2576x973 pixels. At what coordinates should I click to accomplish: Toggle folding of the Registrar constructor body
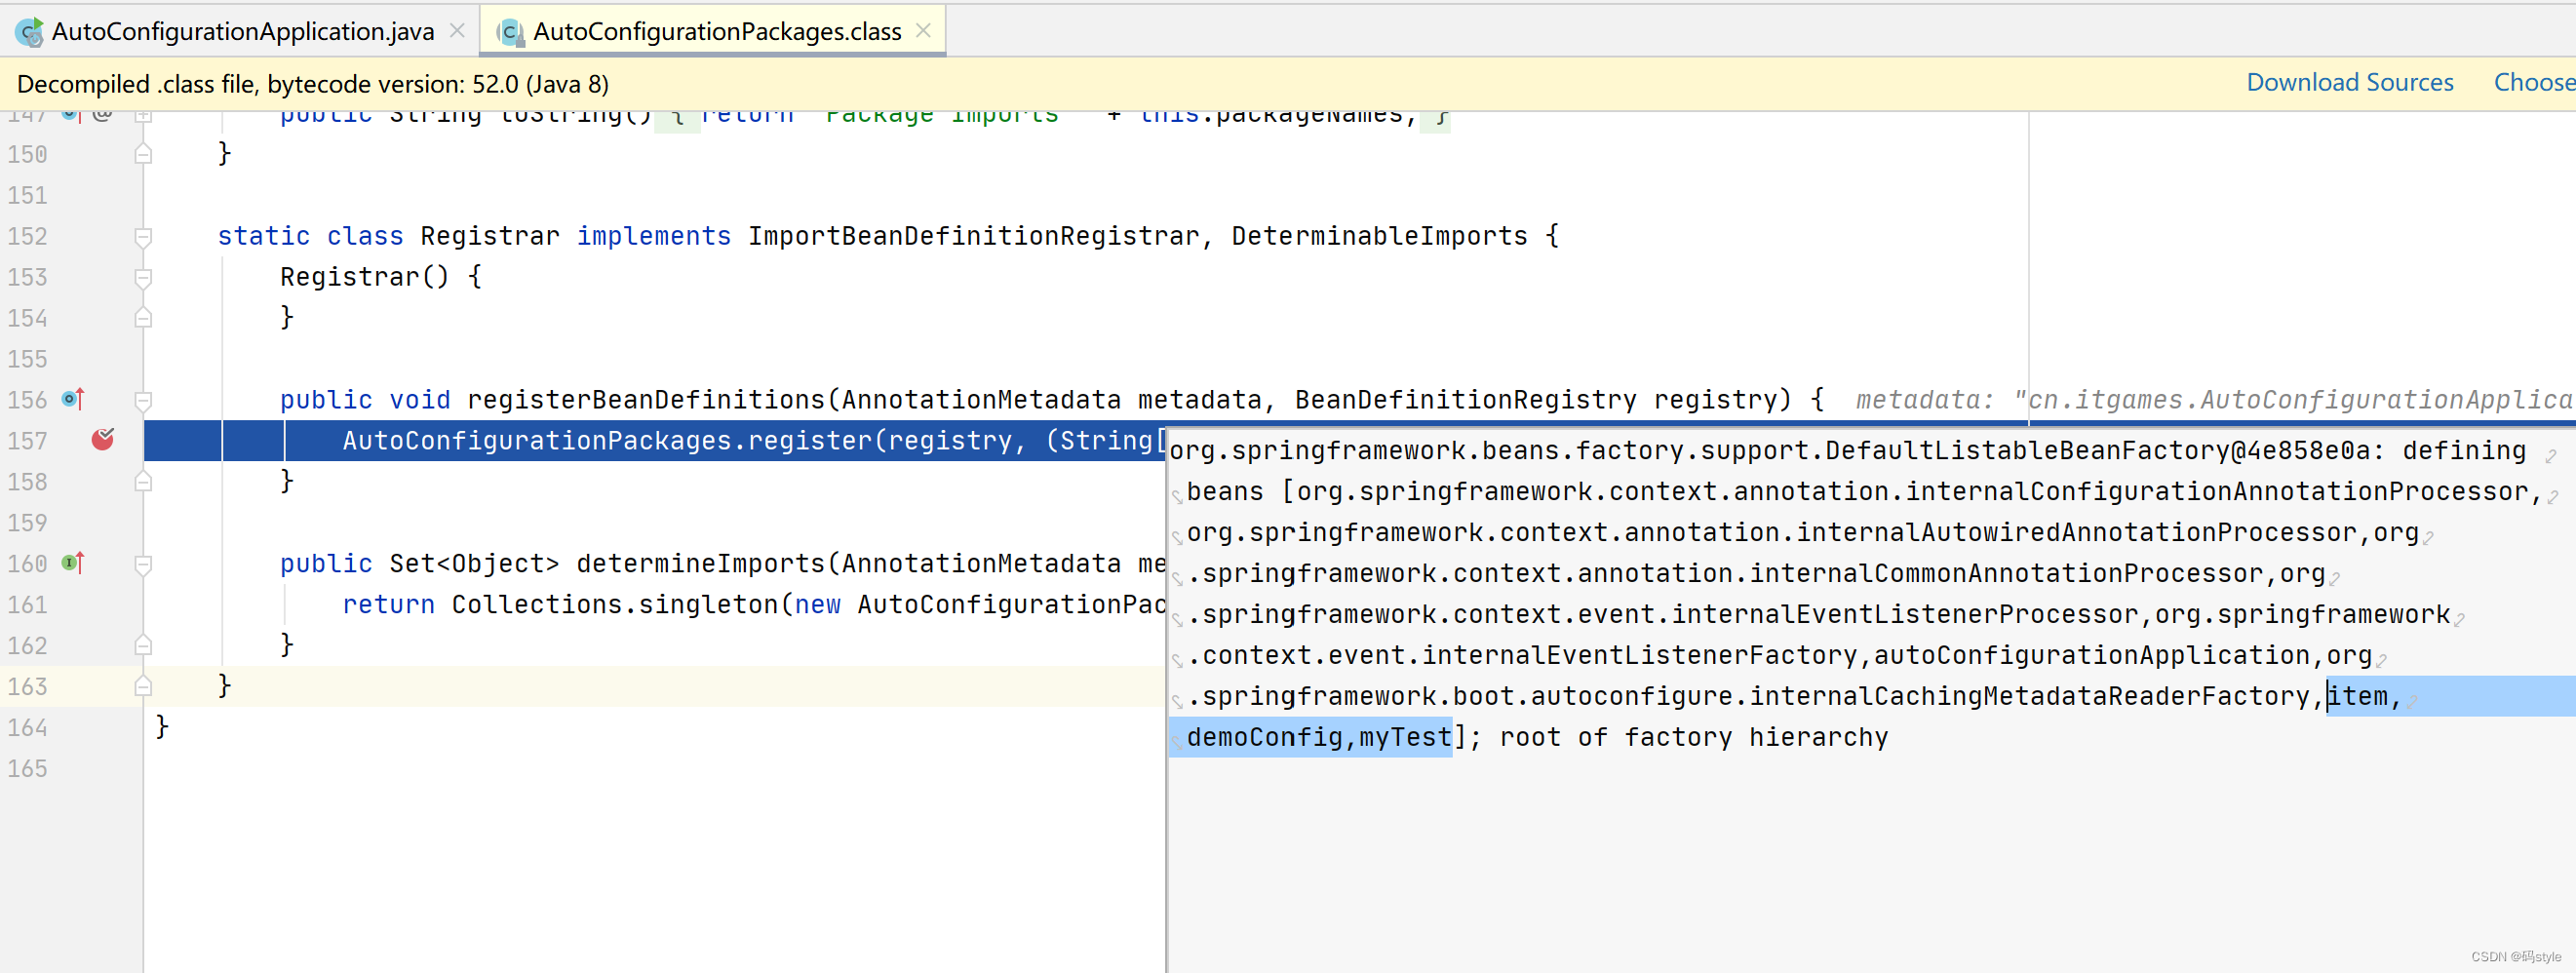point(143,277)
